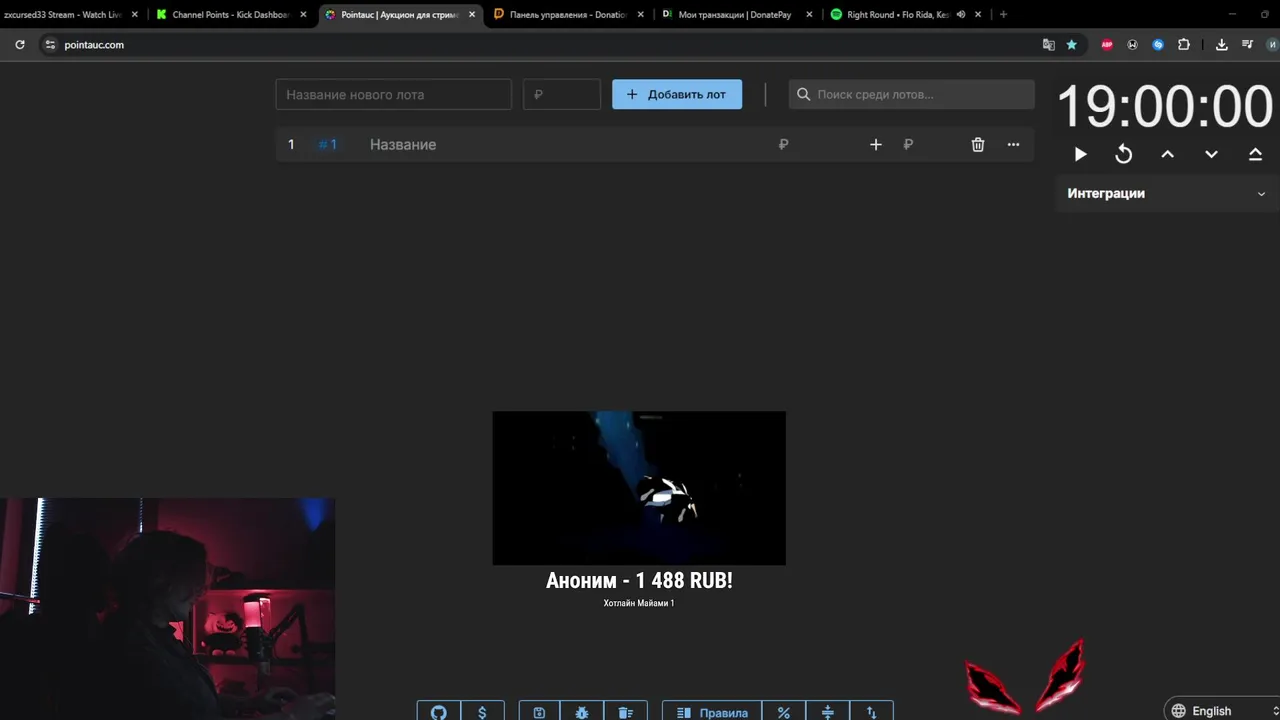Viewport: 1280px width, 720px height.
Task: Open browser downloads
Action: coord(1221,44)
